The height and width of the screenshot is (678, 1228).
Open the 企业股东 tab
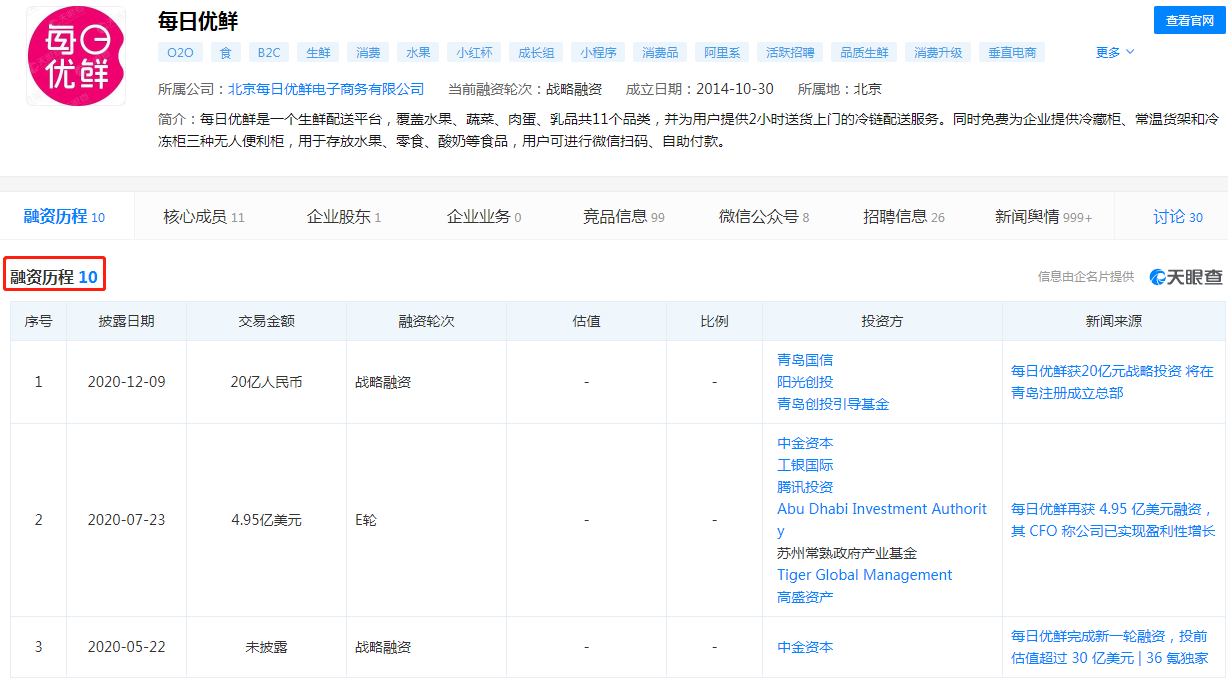344,216
